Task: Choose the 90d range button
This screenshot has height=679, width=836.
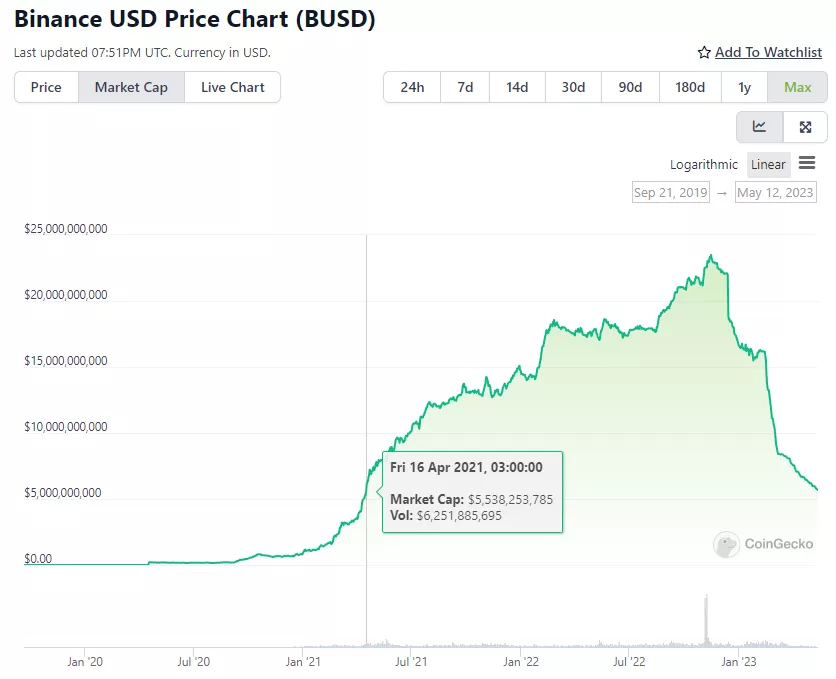Action: tap(630, 87)
